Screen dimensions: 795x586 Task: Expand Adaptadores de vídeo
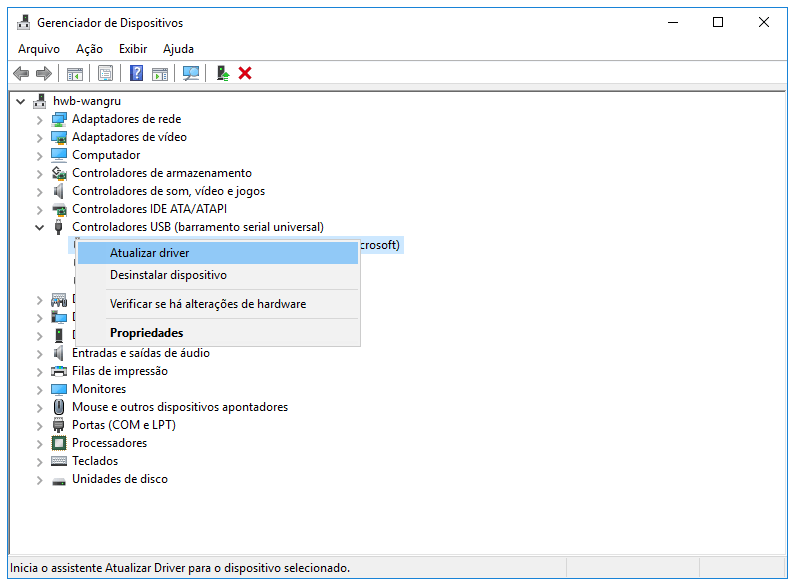40,138
